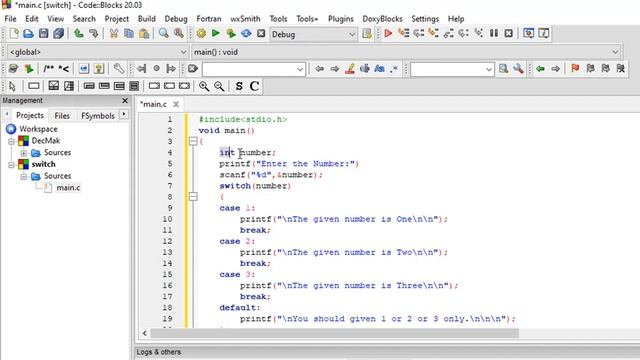The height and width of the screenshot is (360, 640).
Task: Collapse Sources folder under switch project
Action: 24,176
